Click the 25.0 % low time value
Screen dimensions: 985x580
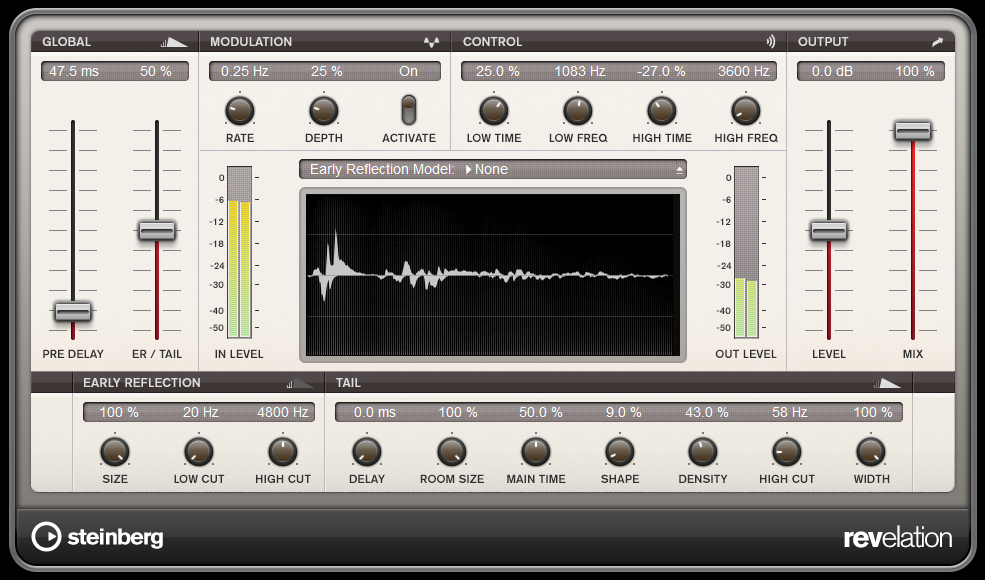tap(498, 72)
